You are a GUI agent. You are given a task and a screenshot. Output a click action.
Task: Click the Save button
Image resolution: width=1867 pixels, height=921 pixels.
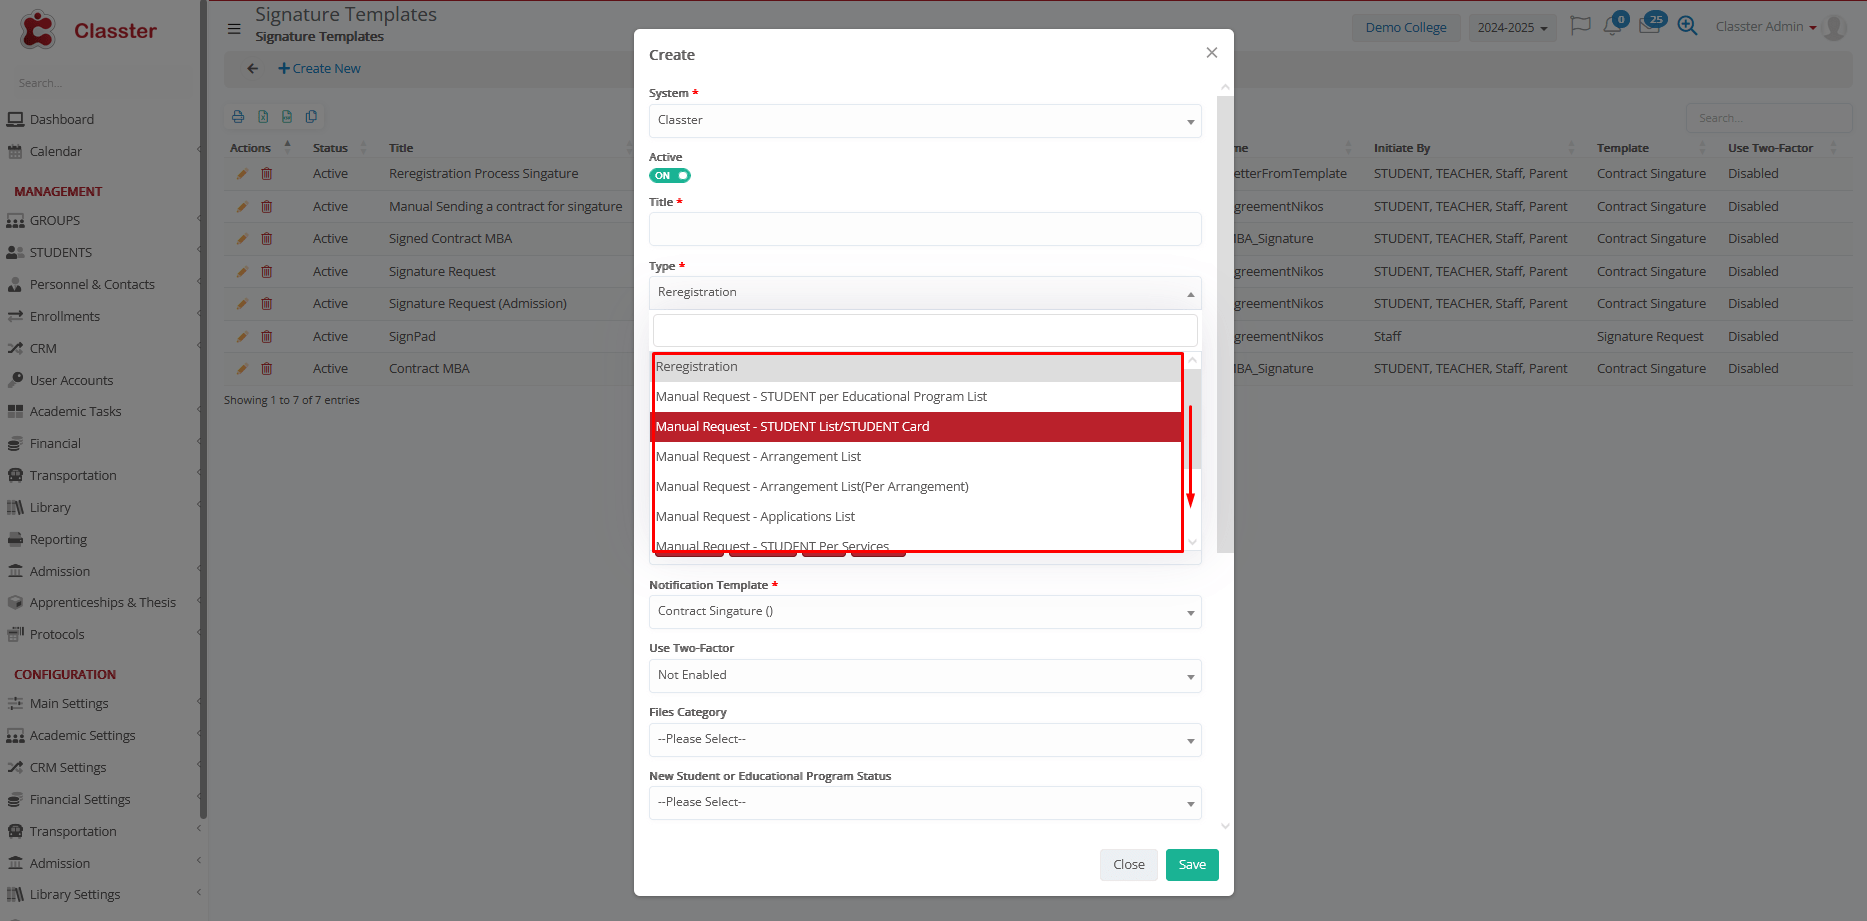point(1191,865)
